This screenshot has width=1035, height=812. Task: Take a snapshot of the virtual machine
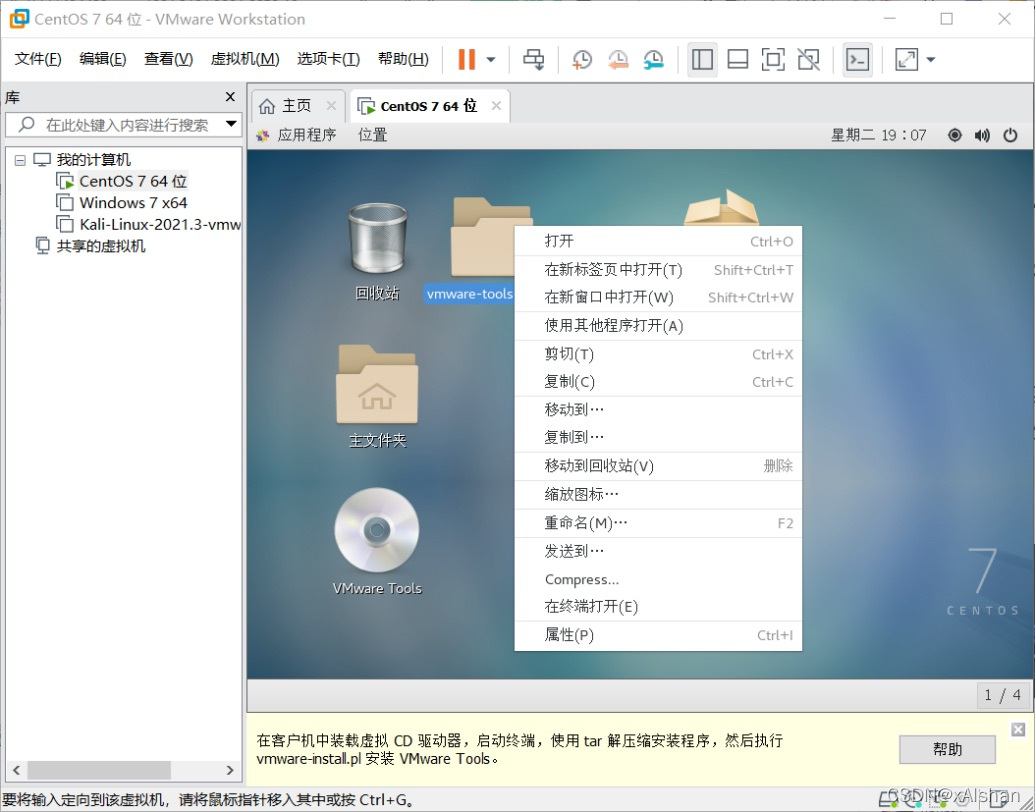click(582, 59)
